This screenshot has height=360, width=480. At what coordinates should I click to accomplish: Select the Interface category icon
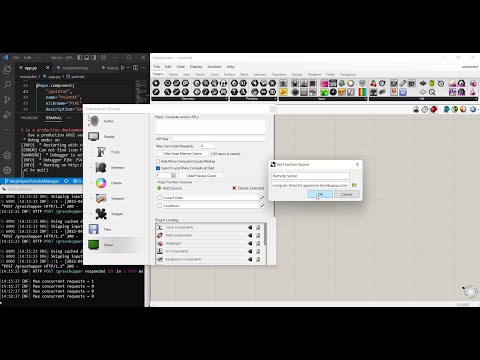click(x=101, y=167)
